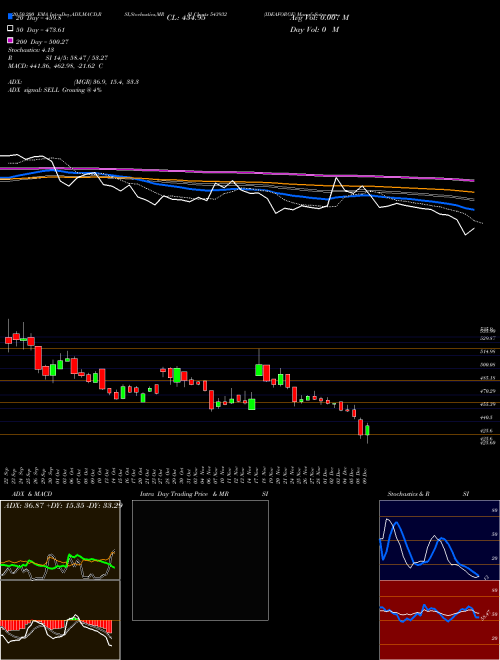This screenshot has height=660, width=500.
Task: Click the Stochastics 4.13 reading
Action: [31, 50]
